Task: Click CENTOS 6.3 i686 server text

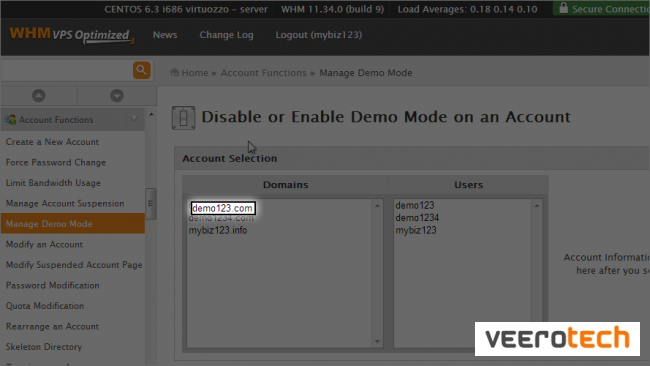Action: pyautogui.click(x=186, y=9)
